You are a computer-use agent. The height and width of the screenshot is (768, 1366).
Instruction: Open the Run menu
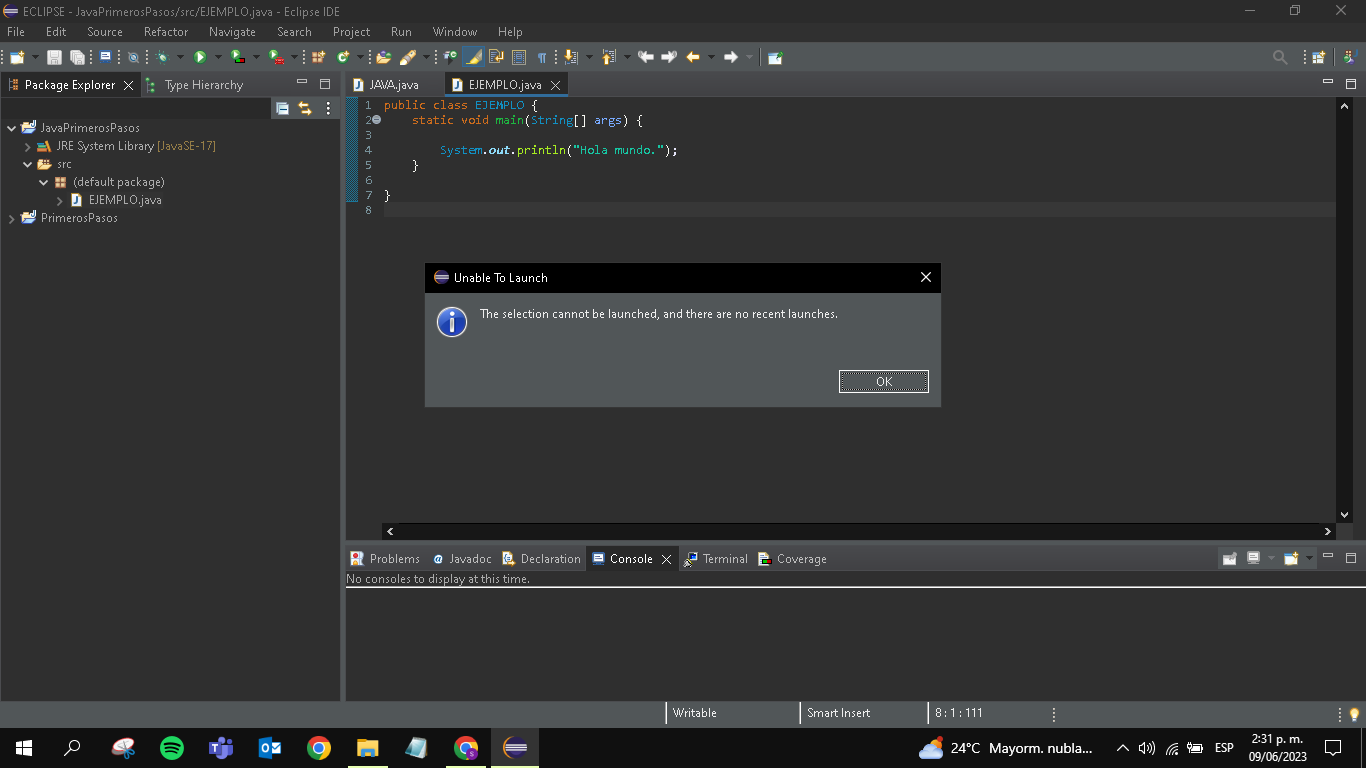pos(401,32)
